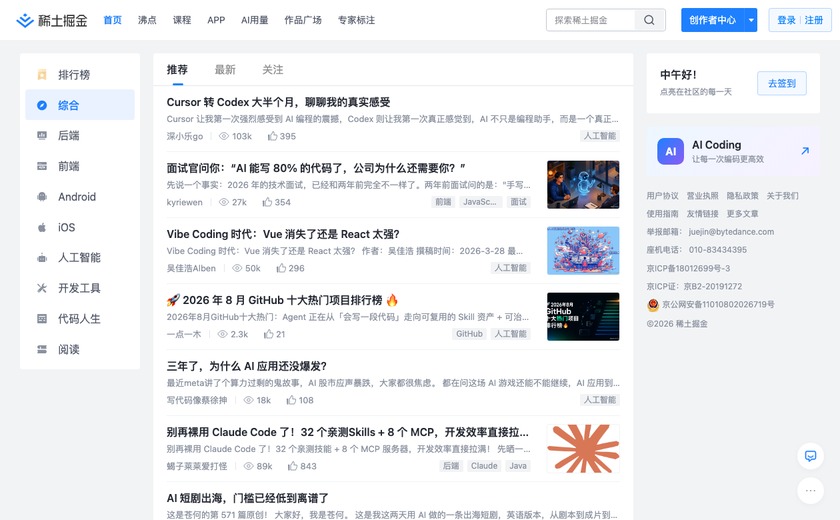Open APP in top navigation
The image size is (840, 520).
pyautogui.click(x=216, y=20)
